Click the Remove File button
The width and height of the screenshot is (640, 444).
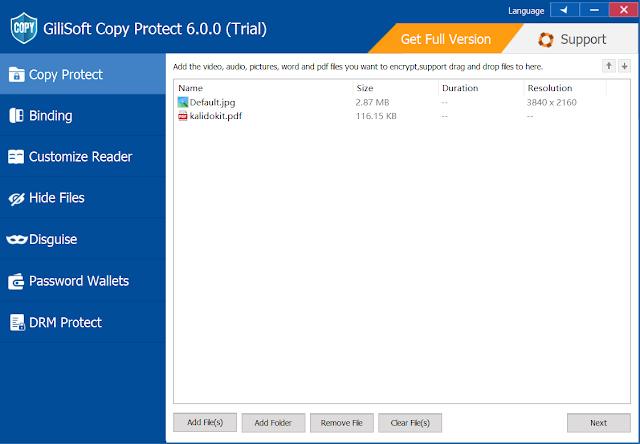point(342,423)
